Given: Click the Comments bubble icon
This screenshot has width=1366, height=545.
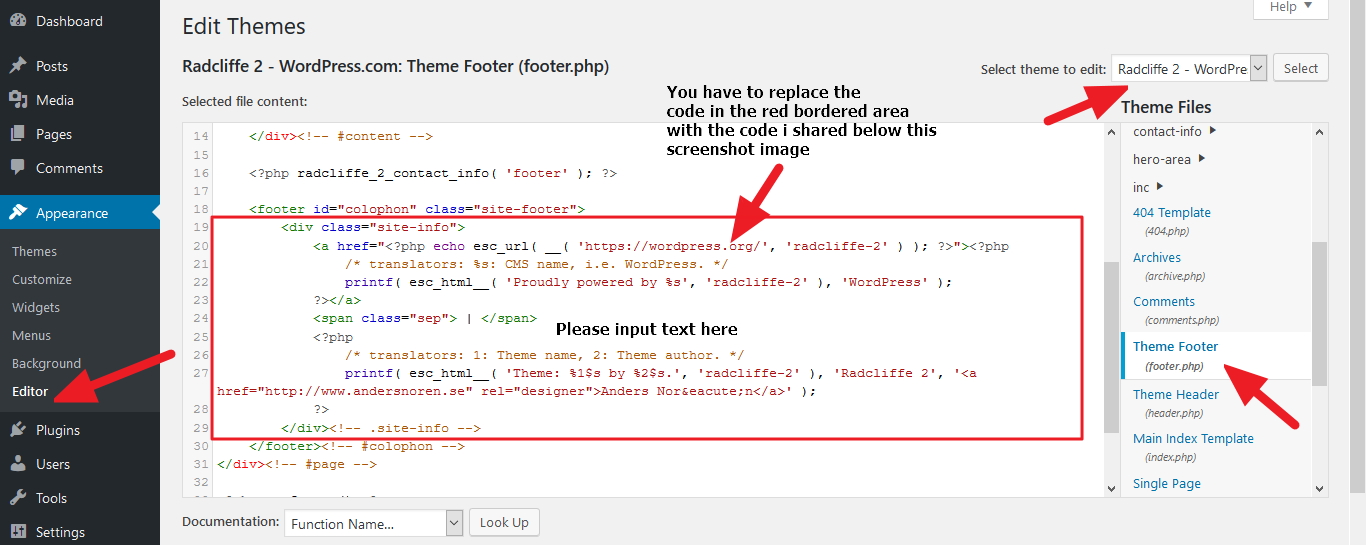Looking at the screenshot, I should pos(18,168).
